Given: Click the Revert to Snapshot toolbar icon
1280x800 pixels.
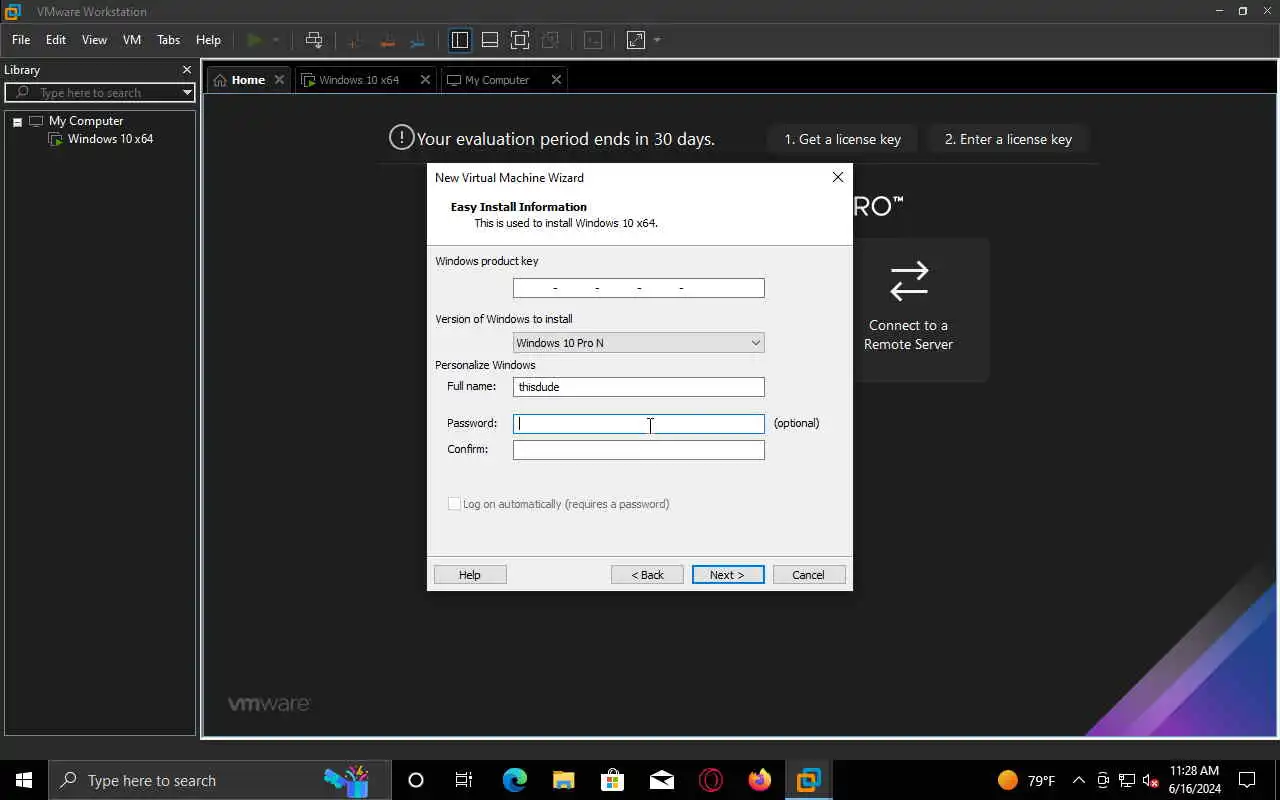Looking at the screenshot, I should [x=388, y=40].
